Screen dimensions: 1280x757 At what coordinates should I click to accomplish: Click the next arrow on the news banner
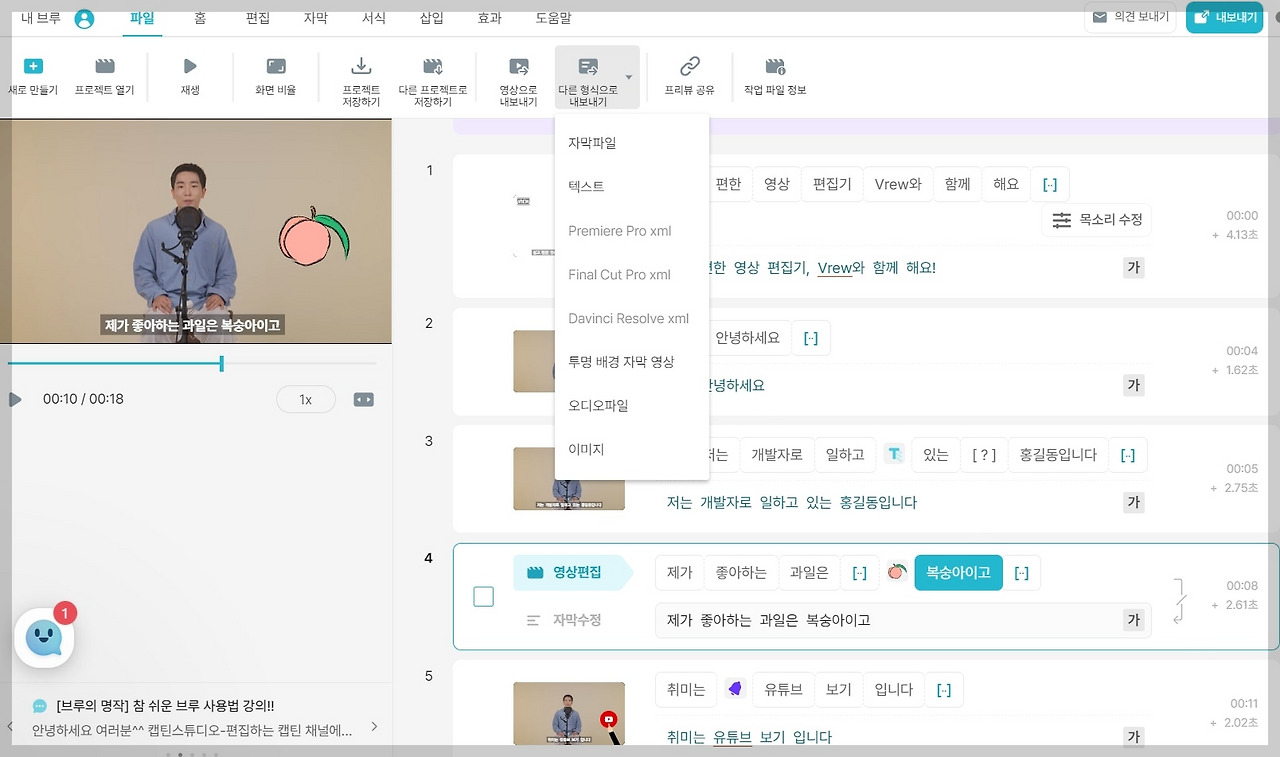click(375, 727)
